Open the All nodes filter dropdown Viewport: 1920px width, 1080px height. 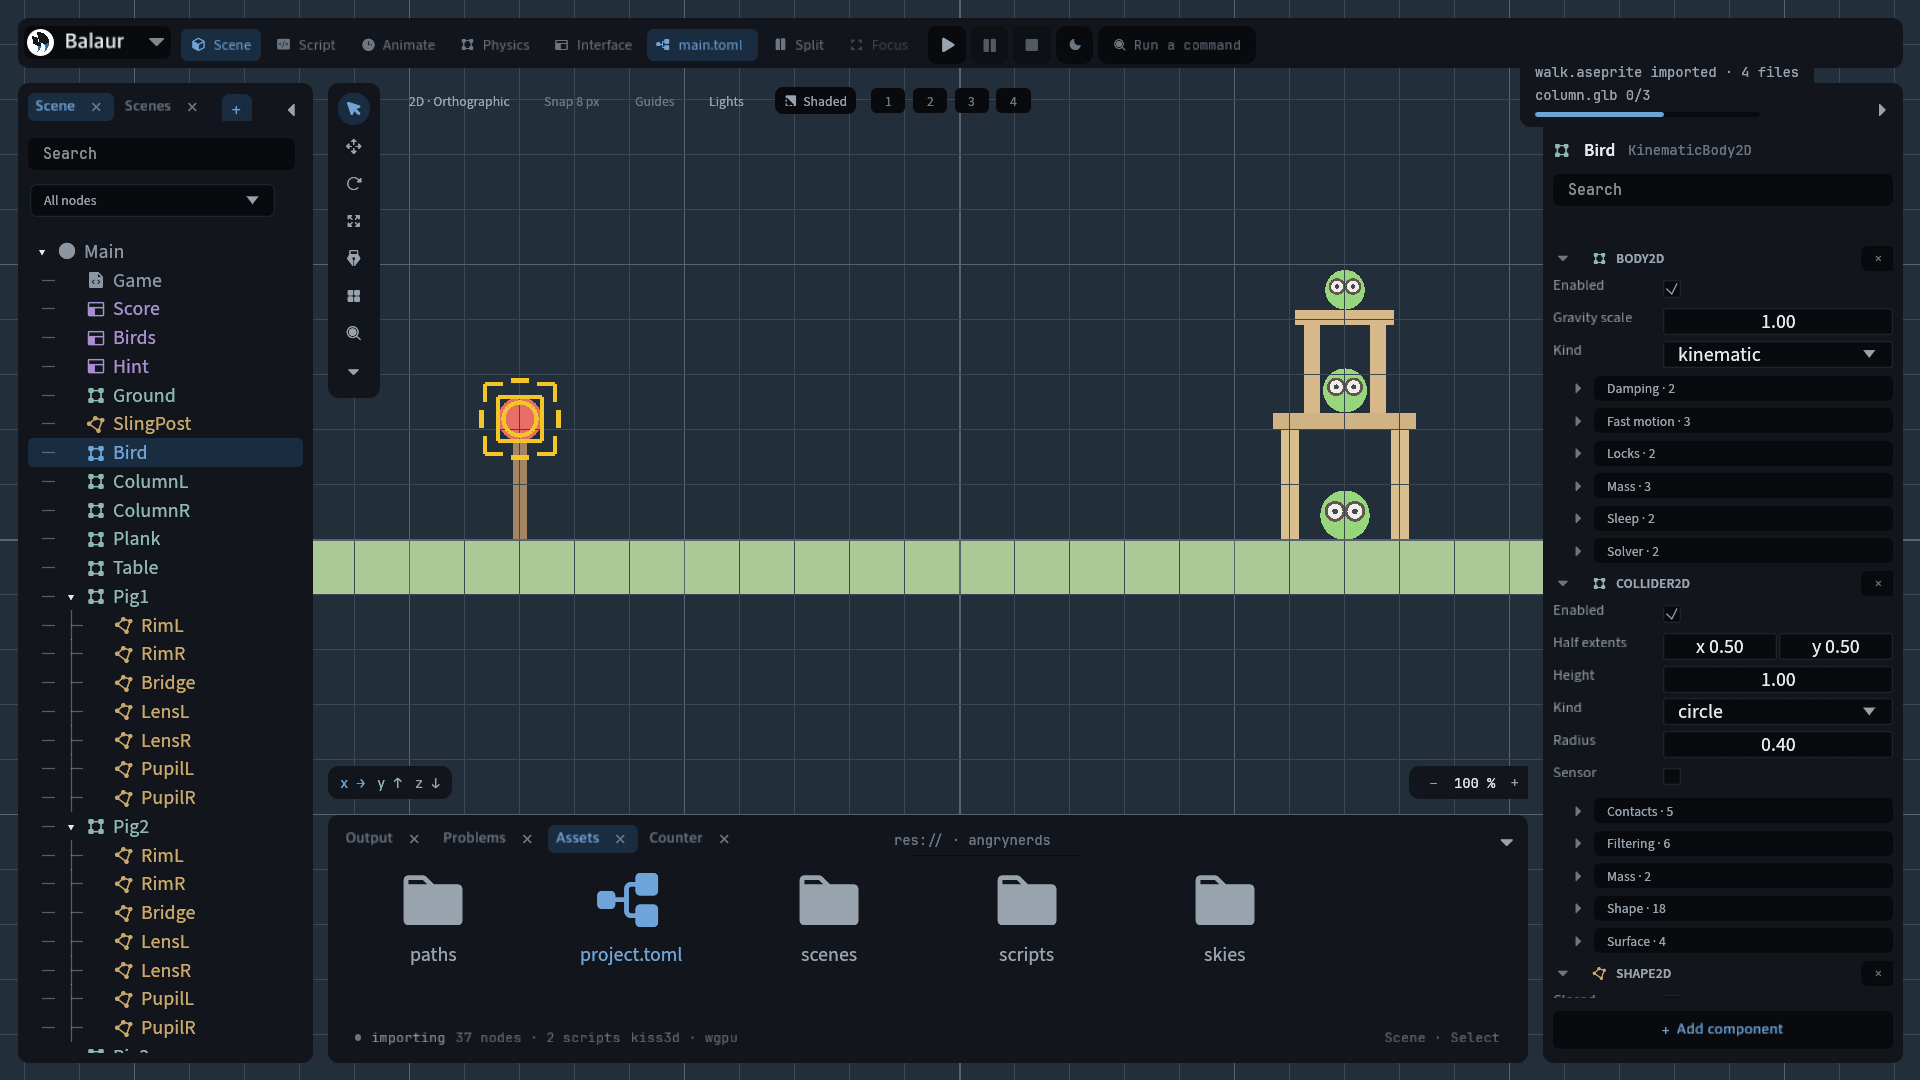pos(152,201)
